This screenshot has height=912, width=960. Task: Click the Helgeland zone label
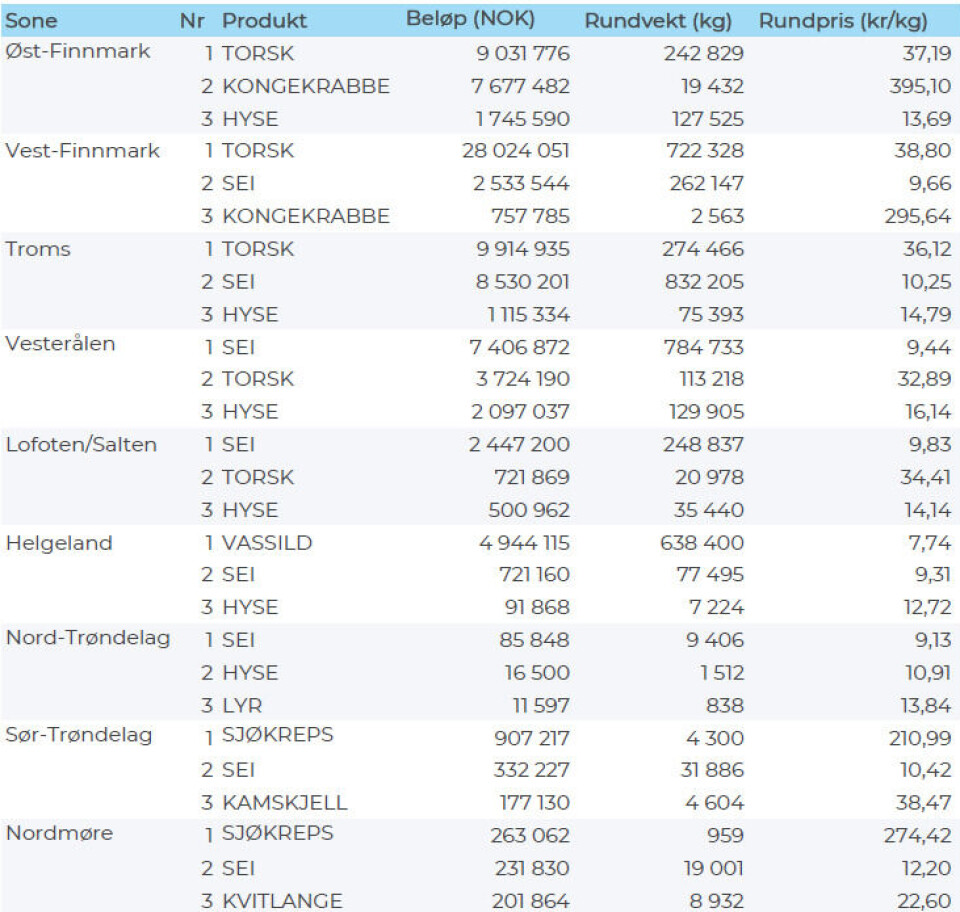[x=59, y=543]
